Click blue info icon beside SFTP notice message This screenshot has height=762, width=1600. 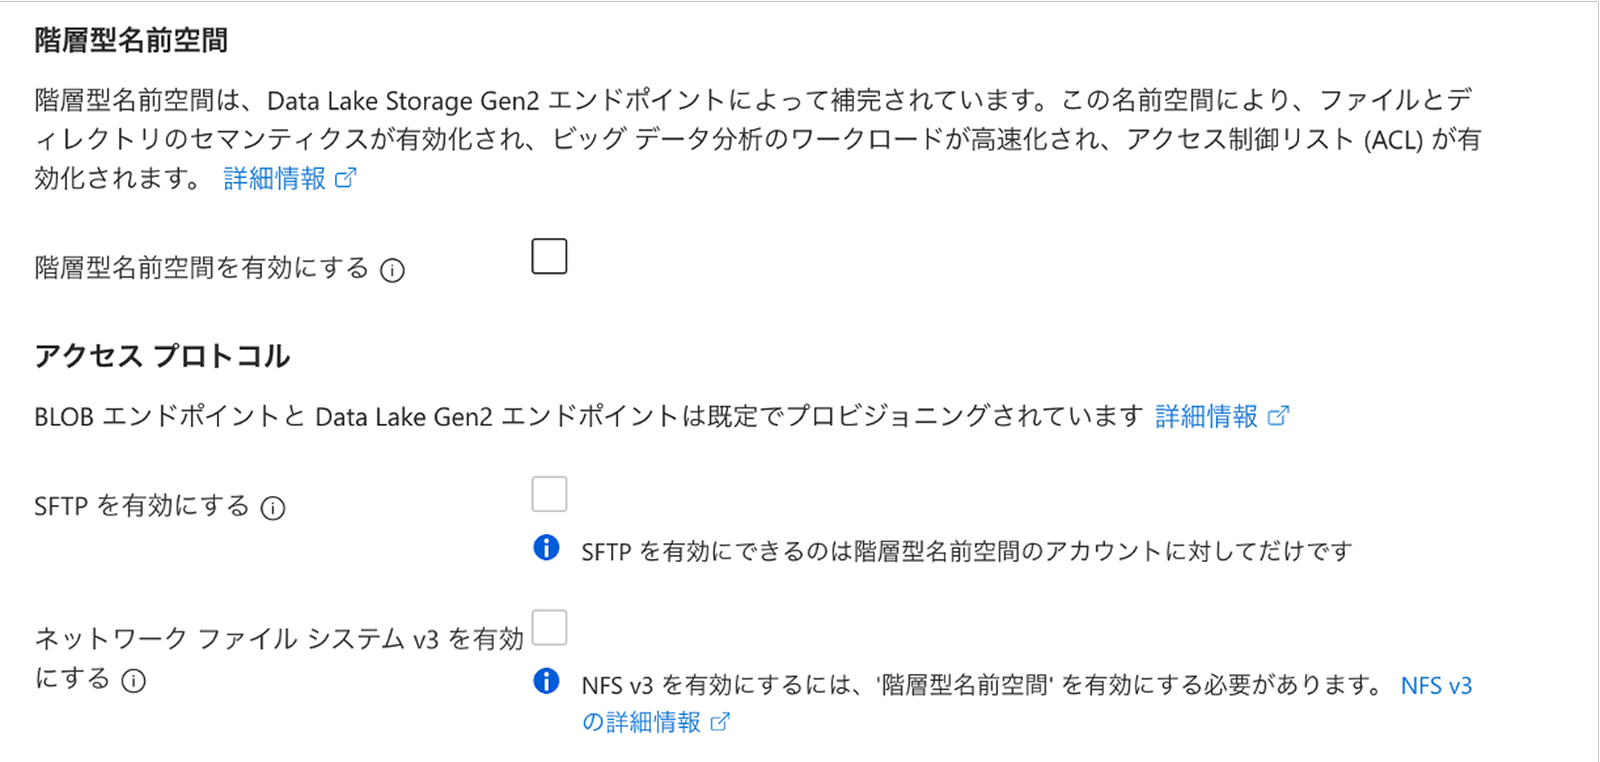pos(546,548)
